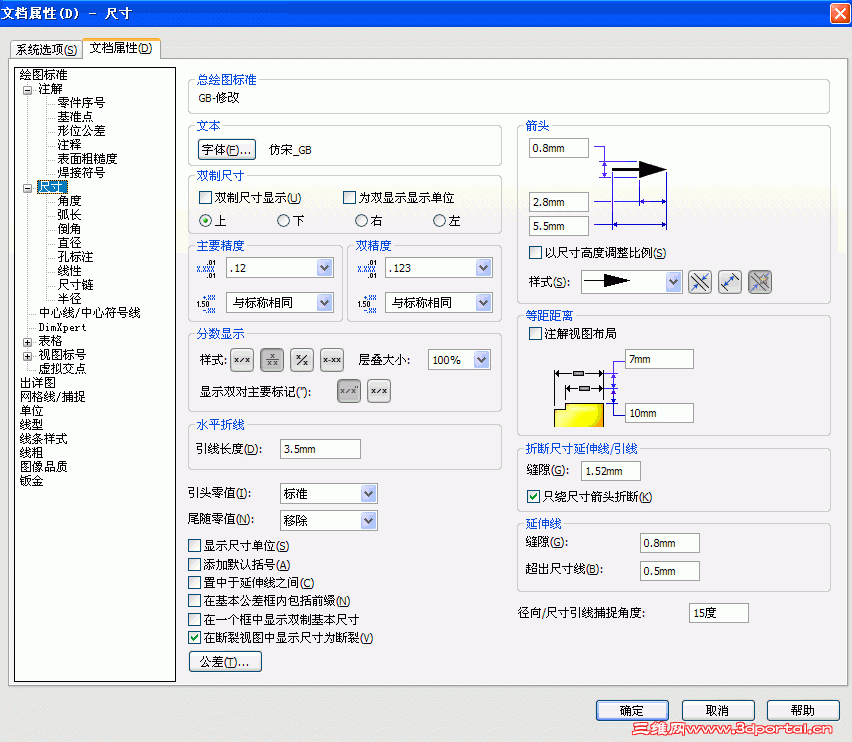Enable 为双显示显示单位 checkbox
Screen dimensions: 852x742
pyautogui.click(x=349, y=198)
